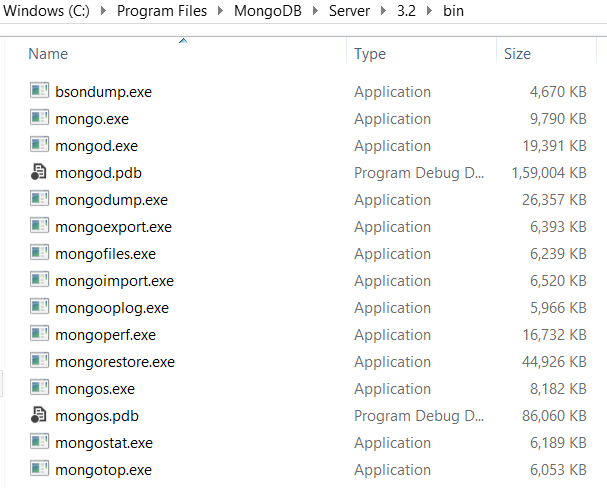
Task: Click the mongod.pdb debug file icon
Action: [x=39, y=172]
